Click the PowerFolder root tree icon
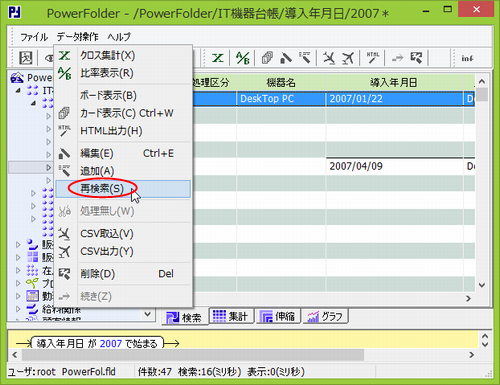 pos(17,78)
